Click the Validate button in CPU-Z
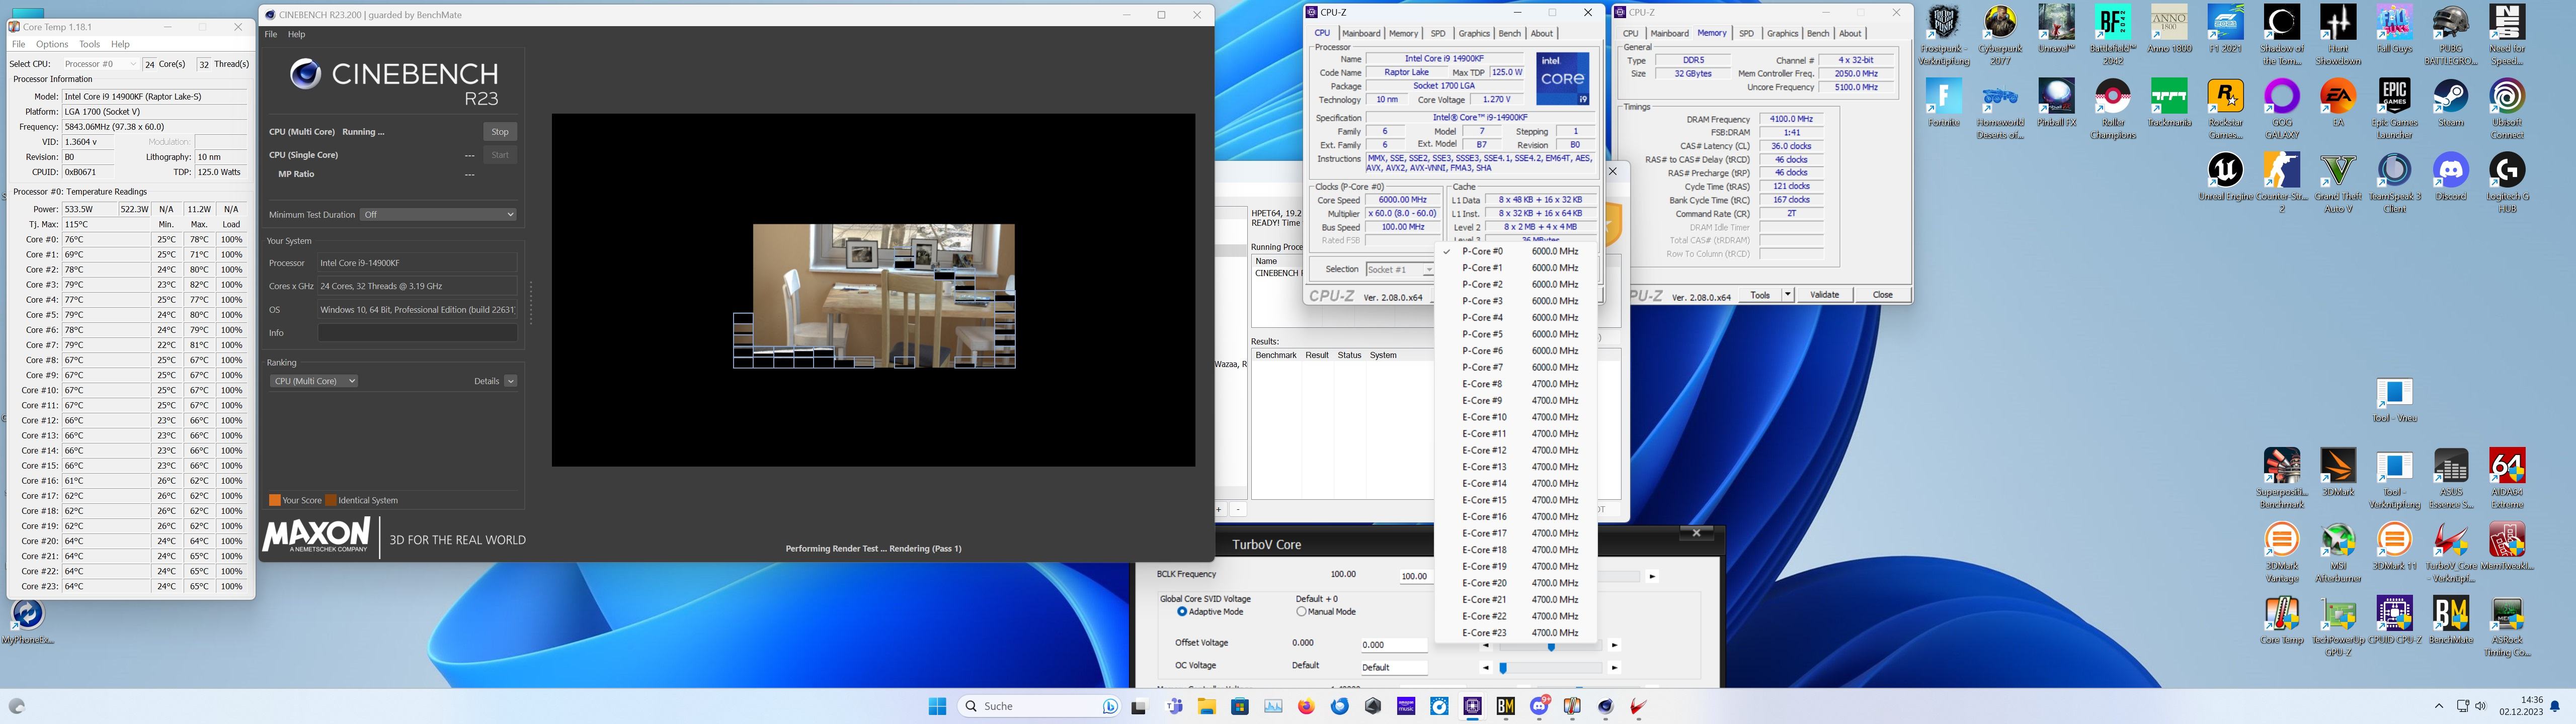Image resolution: width=2576 pixels, height=724 pixels. [1824, 295]
